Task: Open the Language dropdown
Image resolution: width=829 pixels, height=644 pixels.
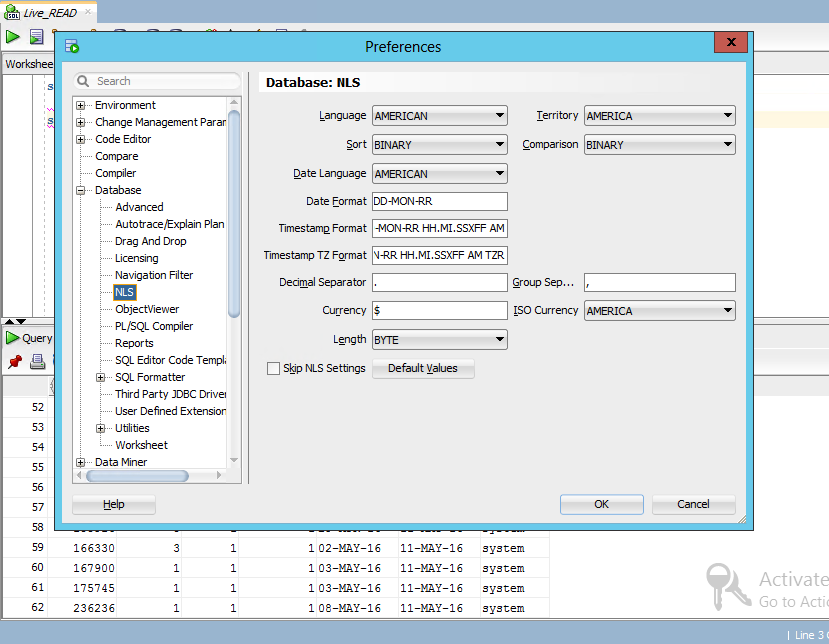Action: tap(440, 116)
